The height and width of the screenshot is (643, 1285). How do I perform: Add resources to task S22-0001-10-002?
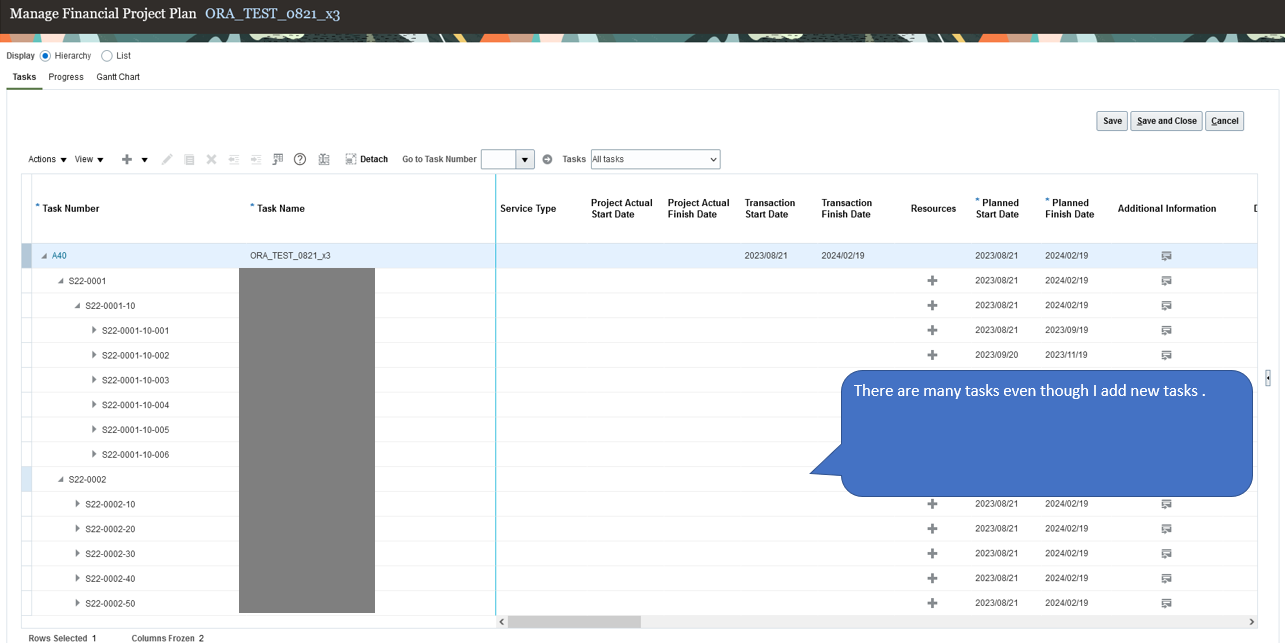[x=933, y=355]
